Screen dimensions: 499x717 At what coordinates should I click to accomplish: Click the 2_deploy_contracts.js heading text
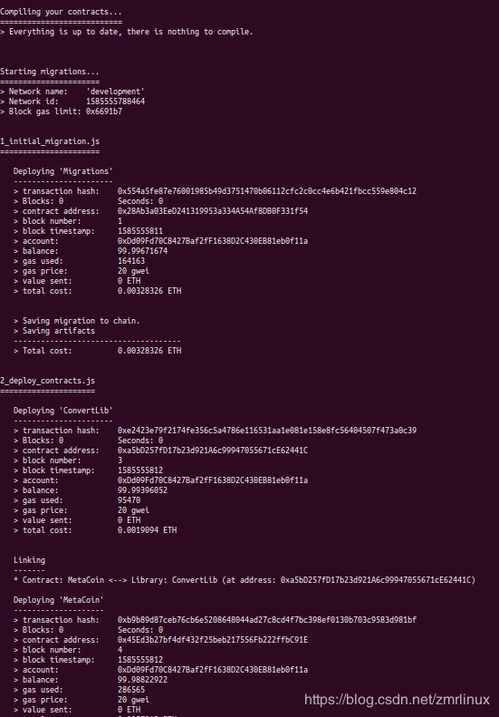(48, 380)
